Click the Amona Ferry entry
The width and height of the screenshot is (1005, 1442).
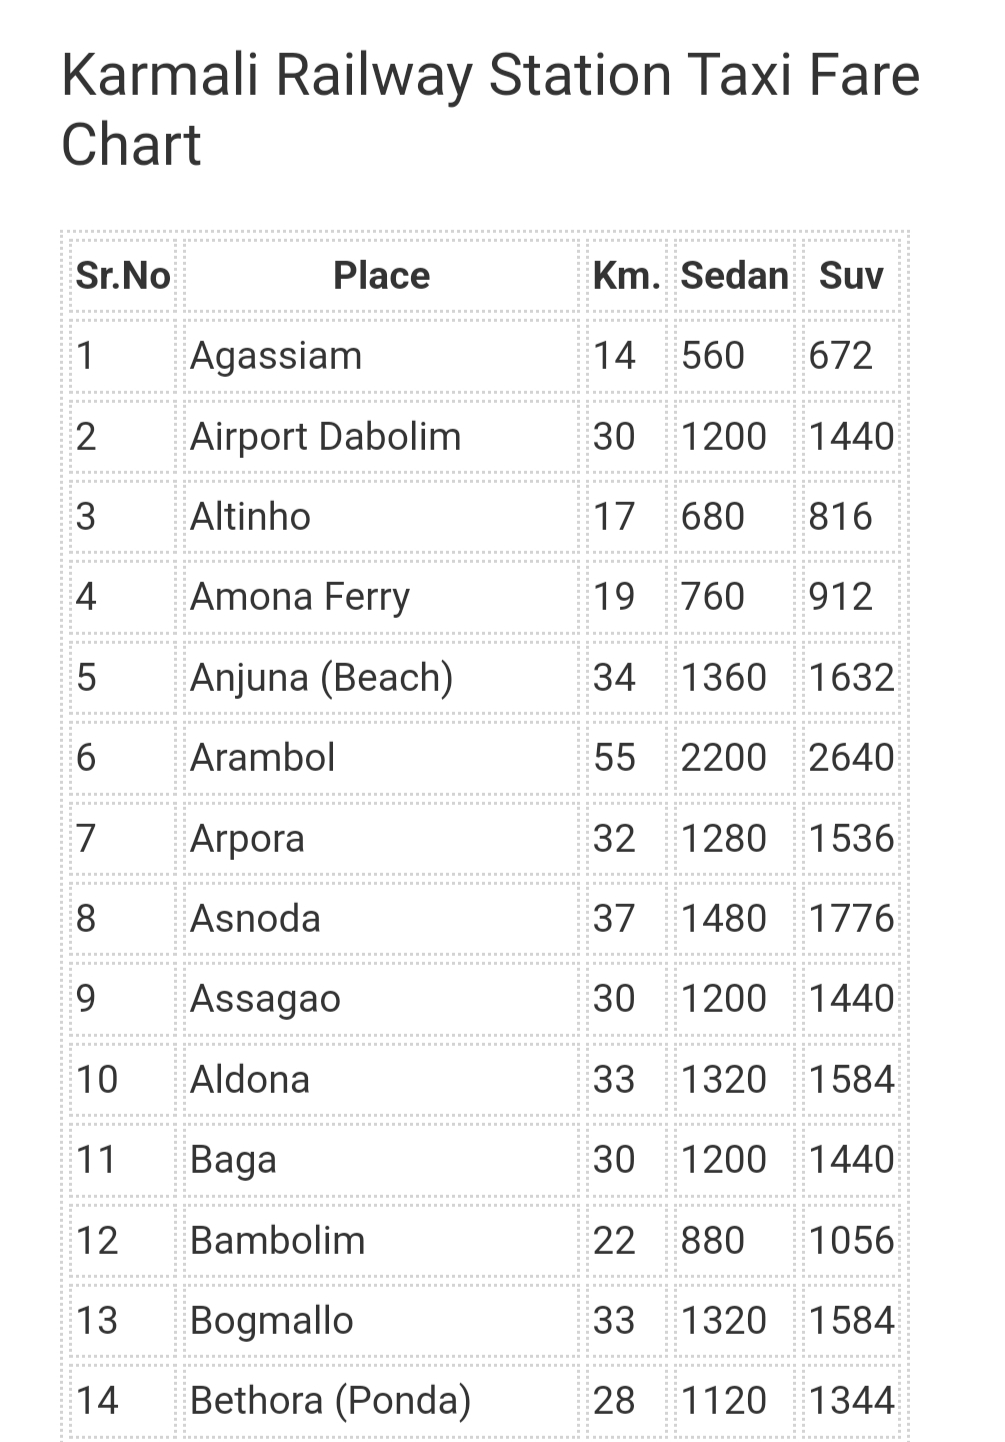[x=300, y=597]
